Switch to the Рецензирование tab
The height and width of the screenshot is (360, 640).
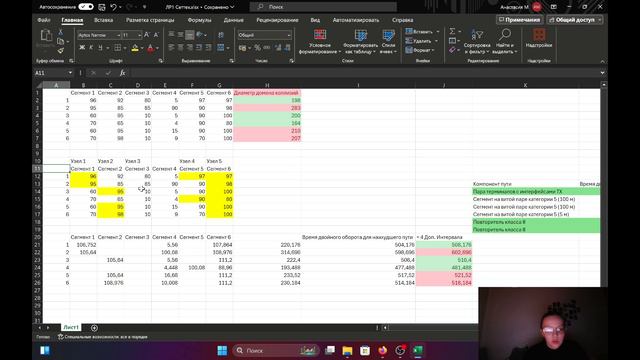pos(277,20)
